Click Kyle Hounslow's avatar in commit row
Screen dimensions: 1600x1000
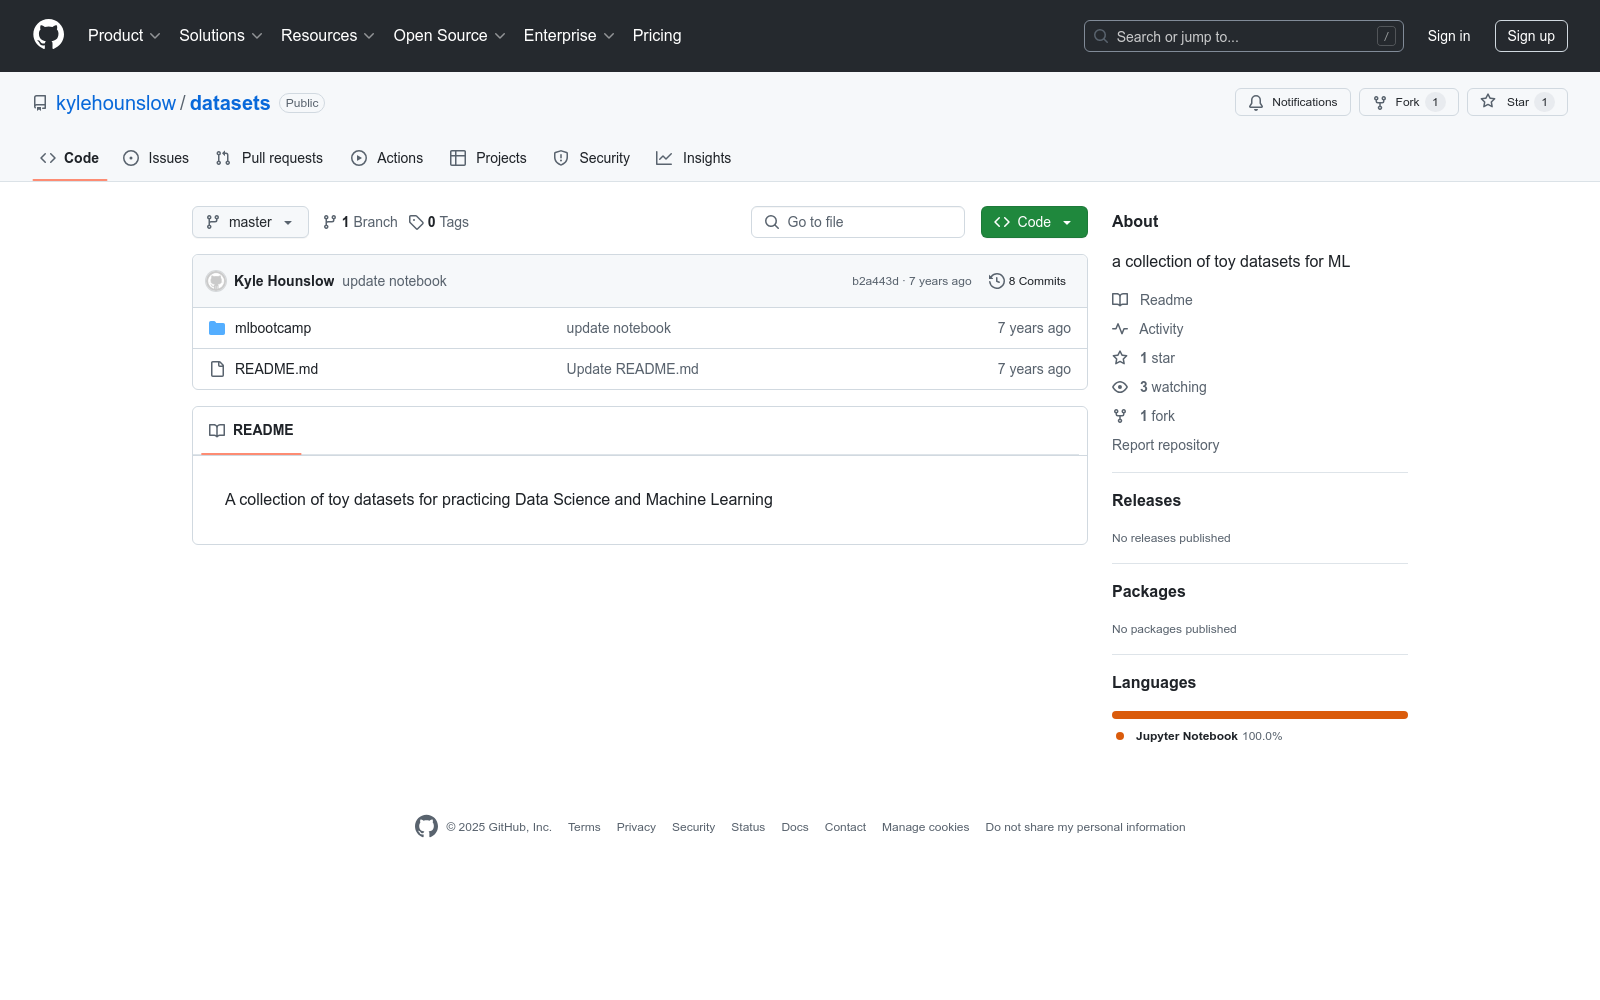click(216, 281)
